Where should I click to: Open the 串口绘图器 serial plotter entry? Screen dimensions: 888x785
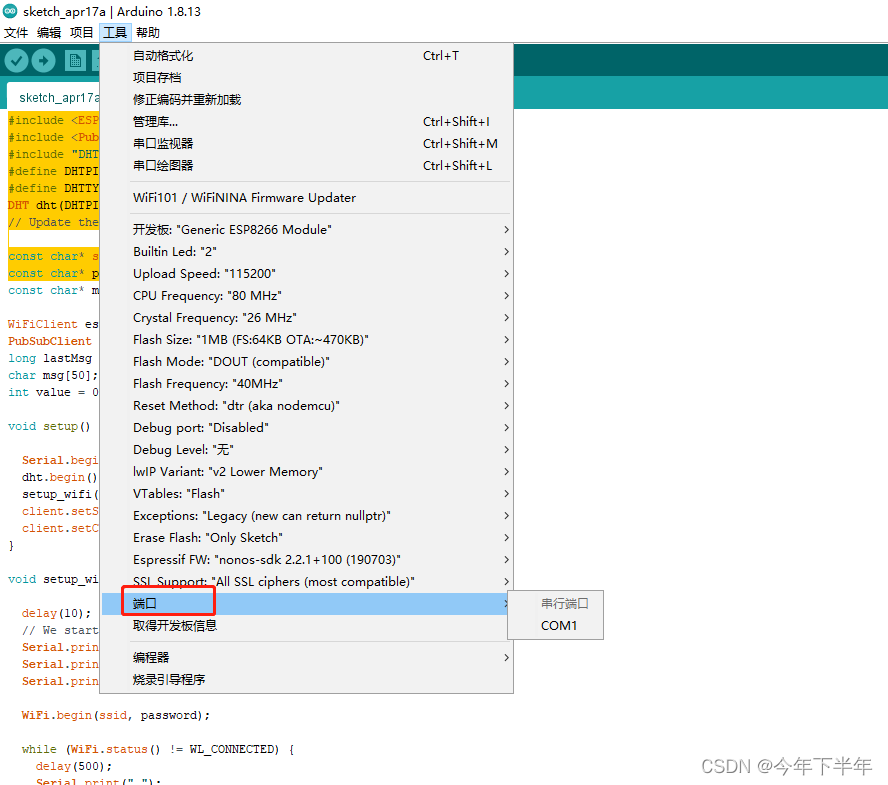pos(177,165)
